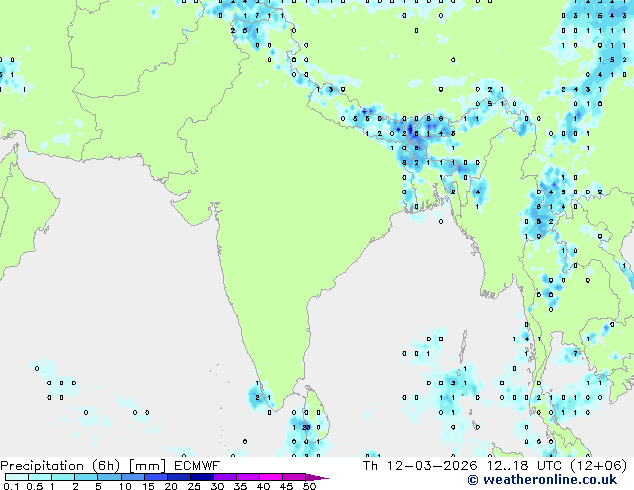
Task: Click the "20" rainfall value near Sri Lanka
Action: click(306, 427)
